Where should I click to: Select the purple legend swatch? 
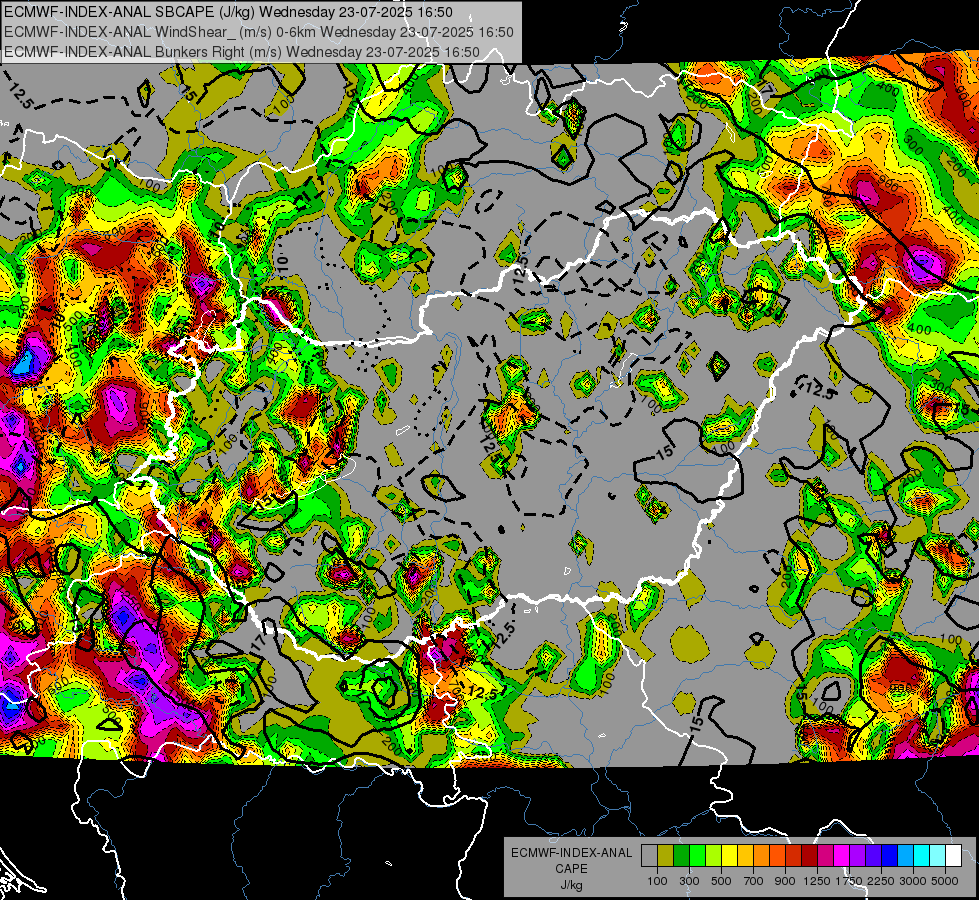coord(858,855)
